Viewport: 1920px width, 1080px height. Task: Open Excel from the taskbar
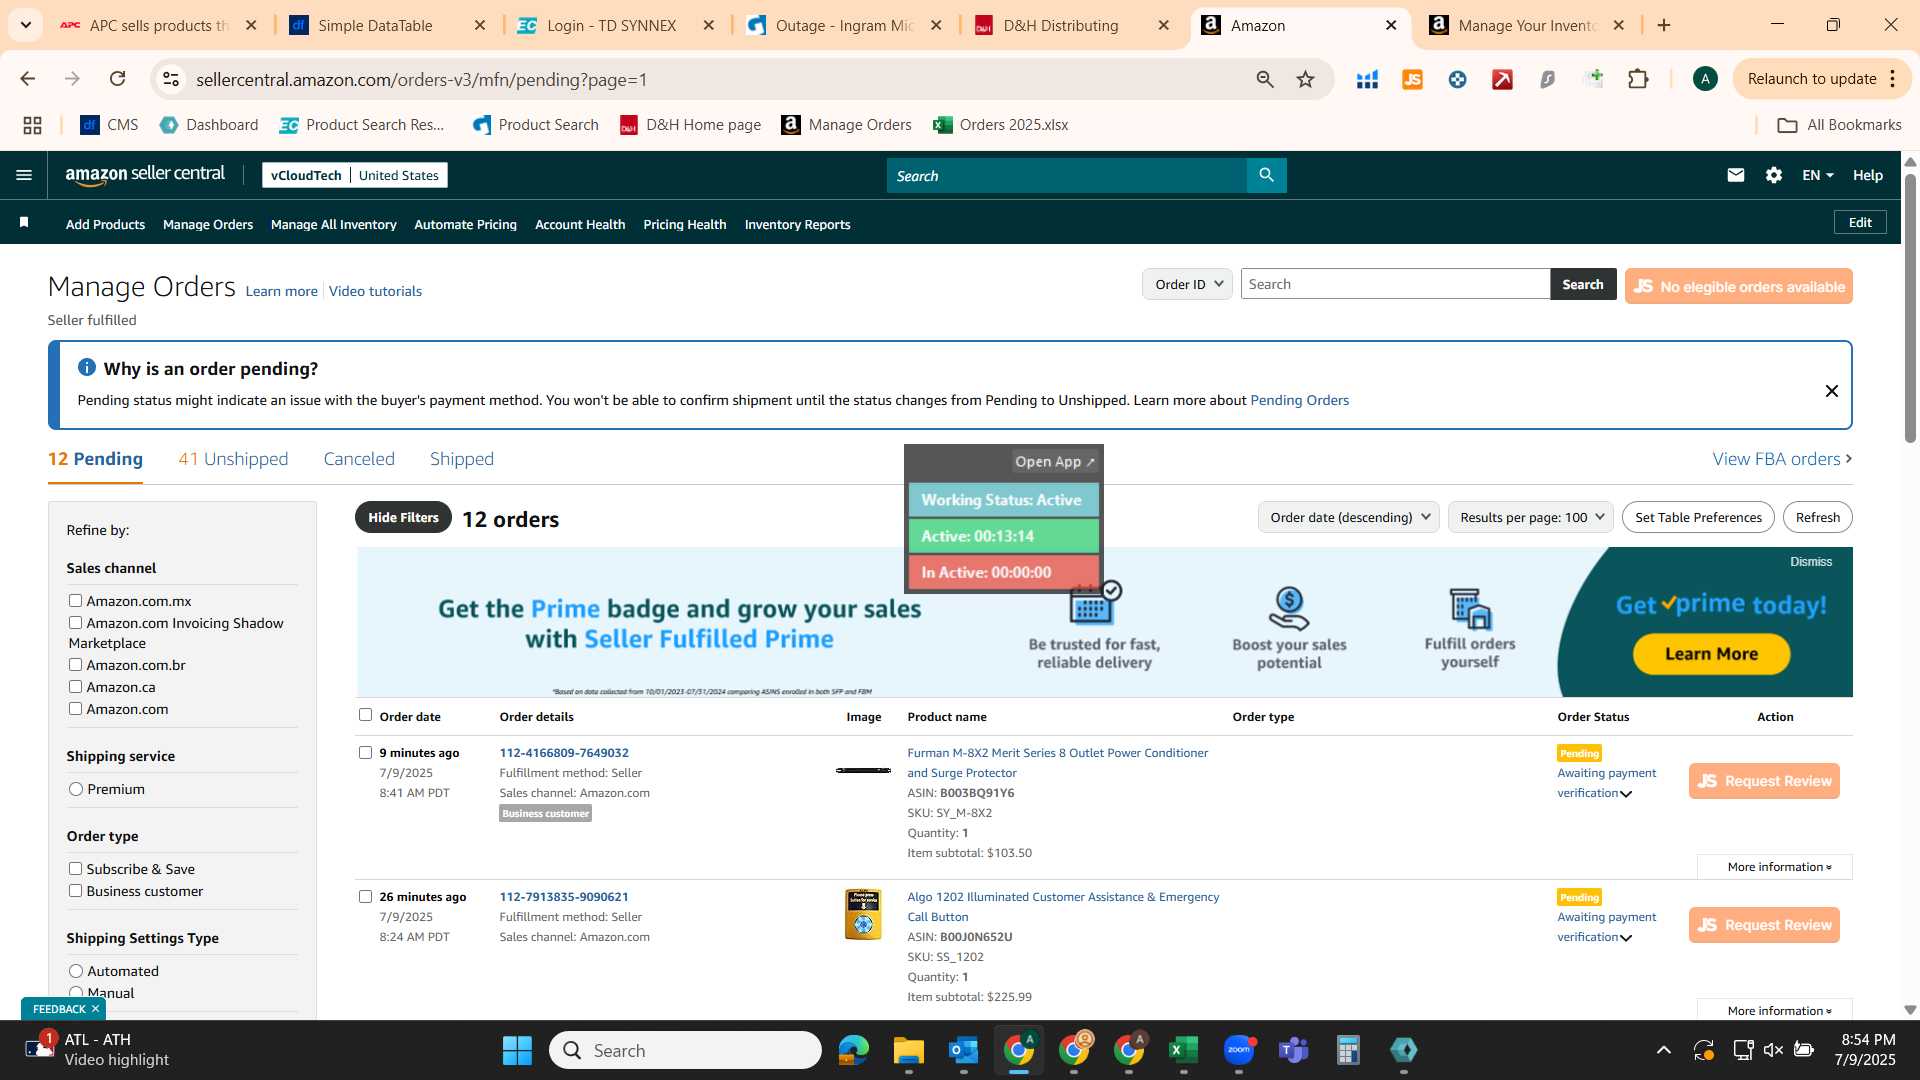pyautogui.click(x=1183, y=1050)
